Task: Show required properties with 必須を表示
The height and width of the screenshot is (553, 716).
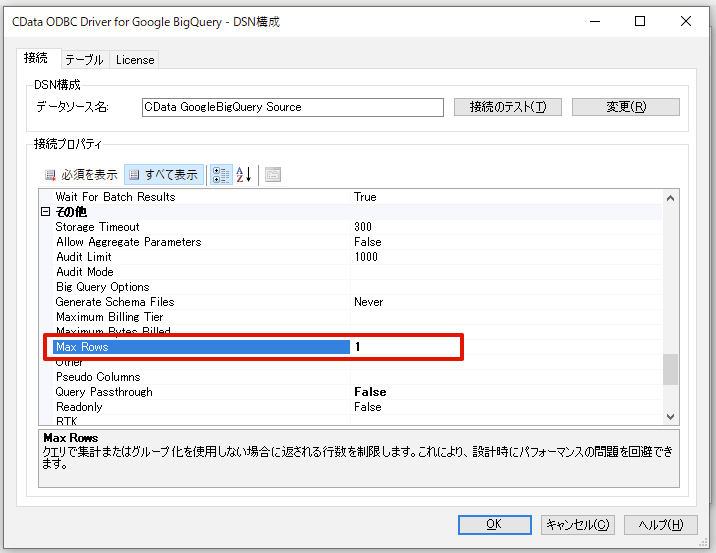Action: click(x=81, y=174)
